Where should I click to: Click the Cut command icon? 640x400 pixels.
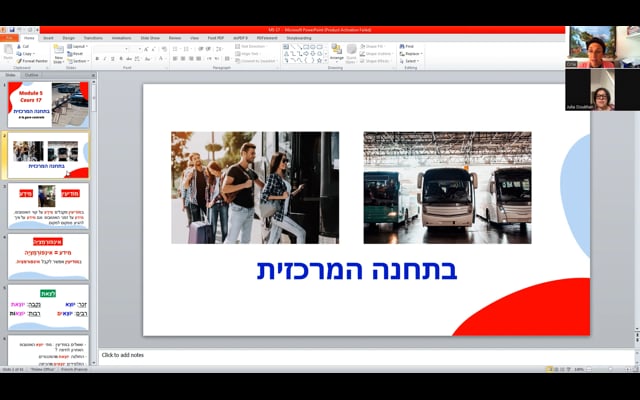click(x=19, y=47)
